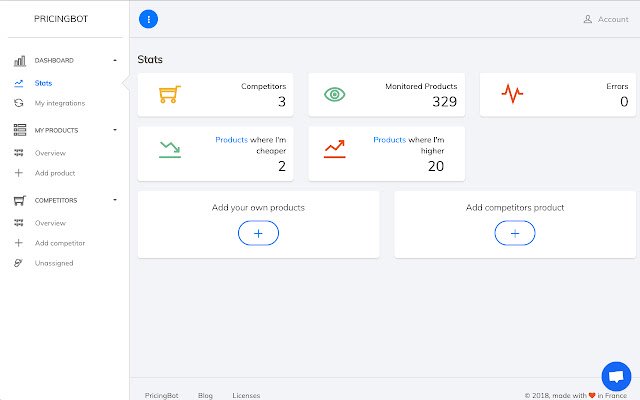
Task: Click the Stats trend line icon
Action: tap(19, 83)
